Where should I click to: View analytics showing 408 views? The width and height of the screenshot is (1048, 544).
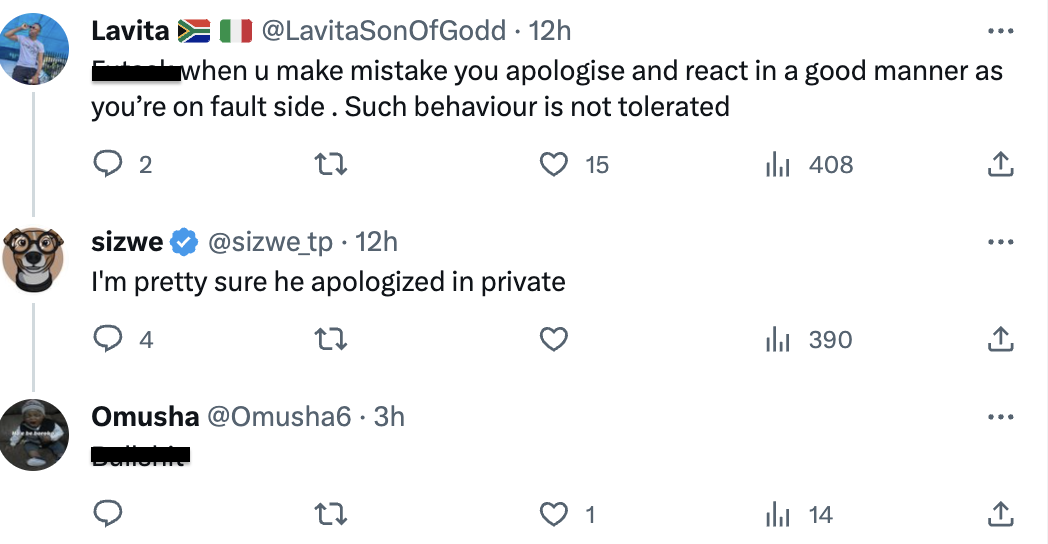tap(809, 164)
